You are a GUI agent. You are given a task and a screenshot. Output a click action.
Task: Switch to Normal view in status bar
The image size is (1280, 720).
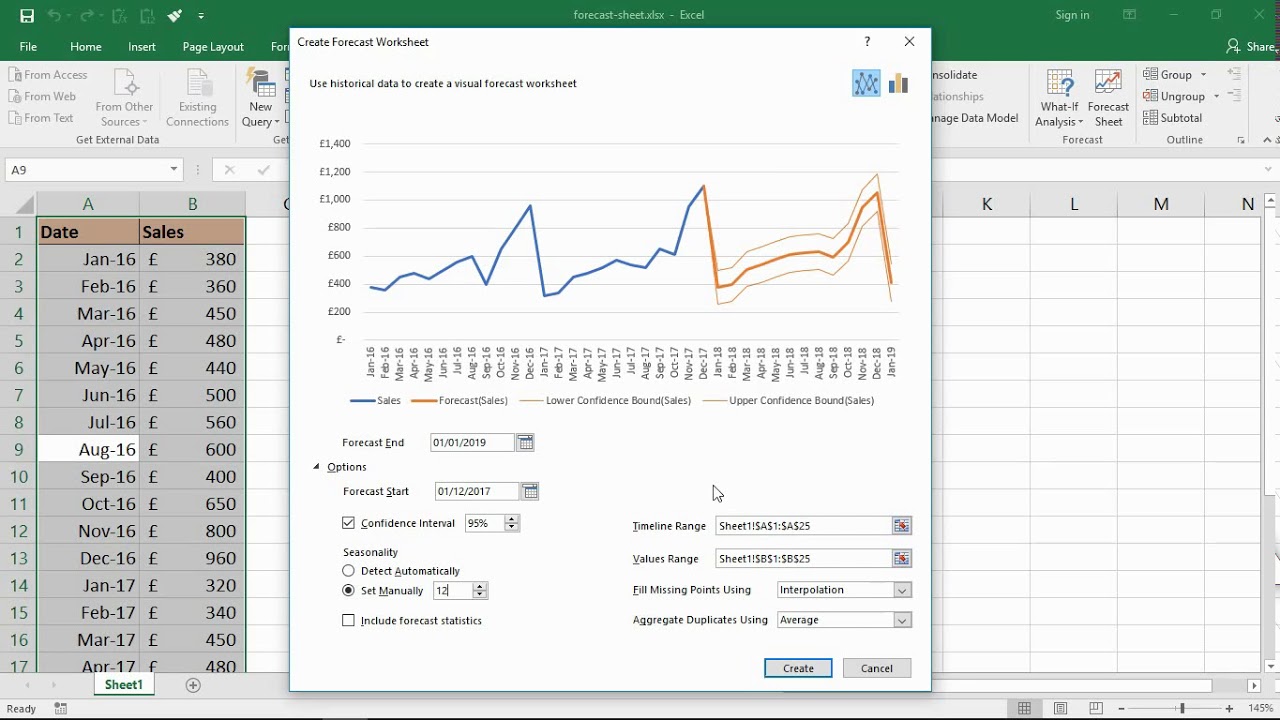tap(1024, 709)
